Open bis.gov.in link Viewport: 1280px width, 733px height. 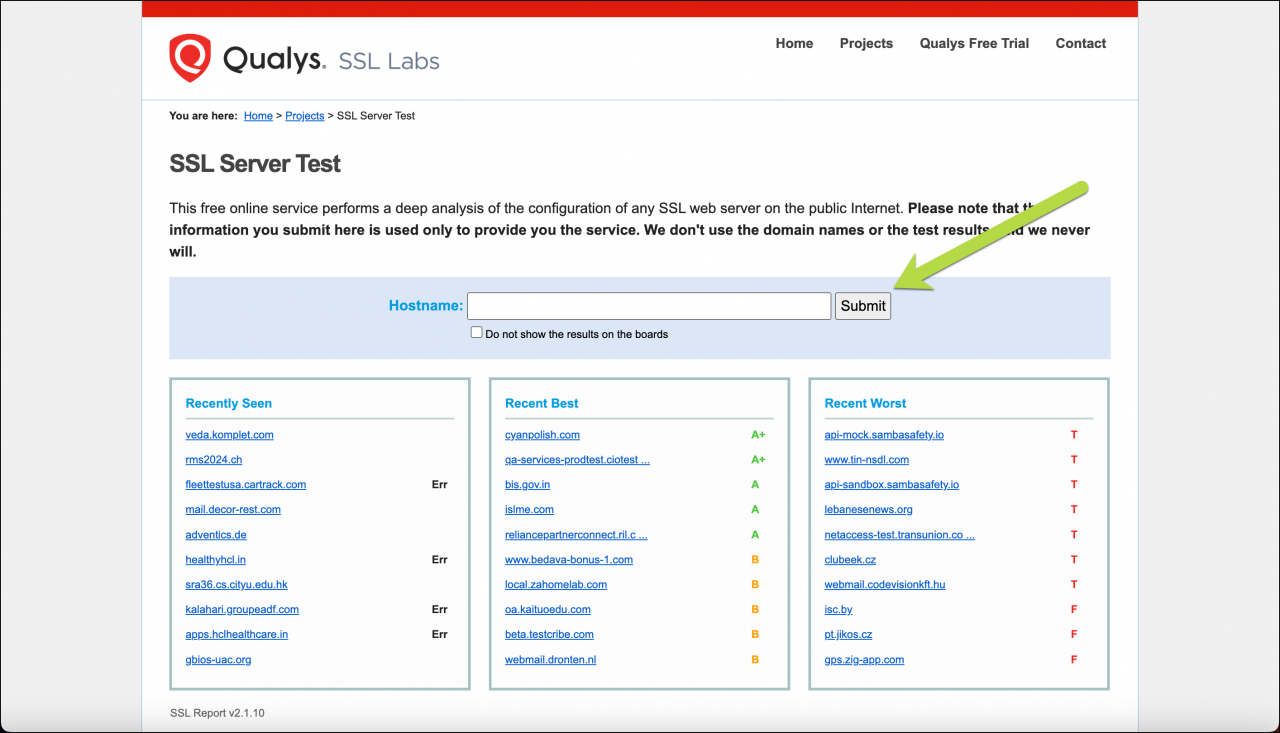coord(527,485)
